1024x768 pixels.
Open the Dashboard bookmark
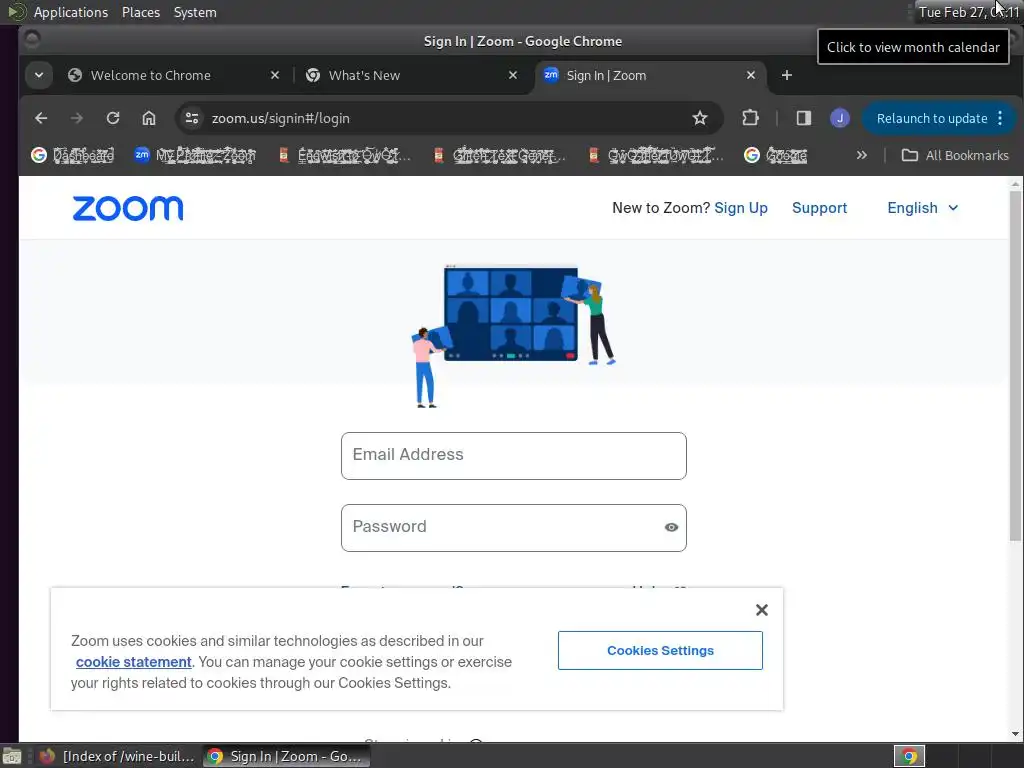73,155
